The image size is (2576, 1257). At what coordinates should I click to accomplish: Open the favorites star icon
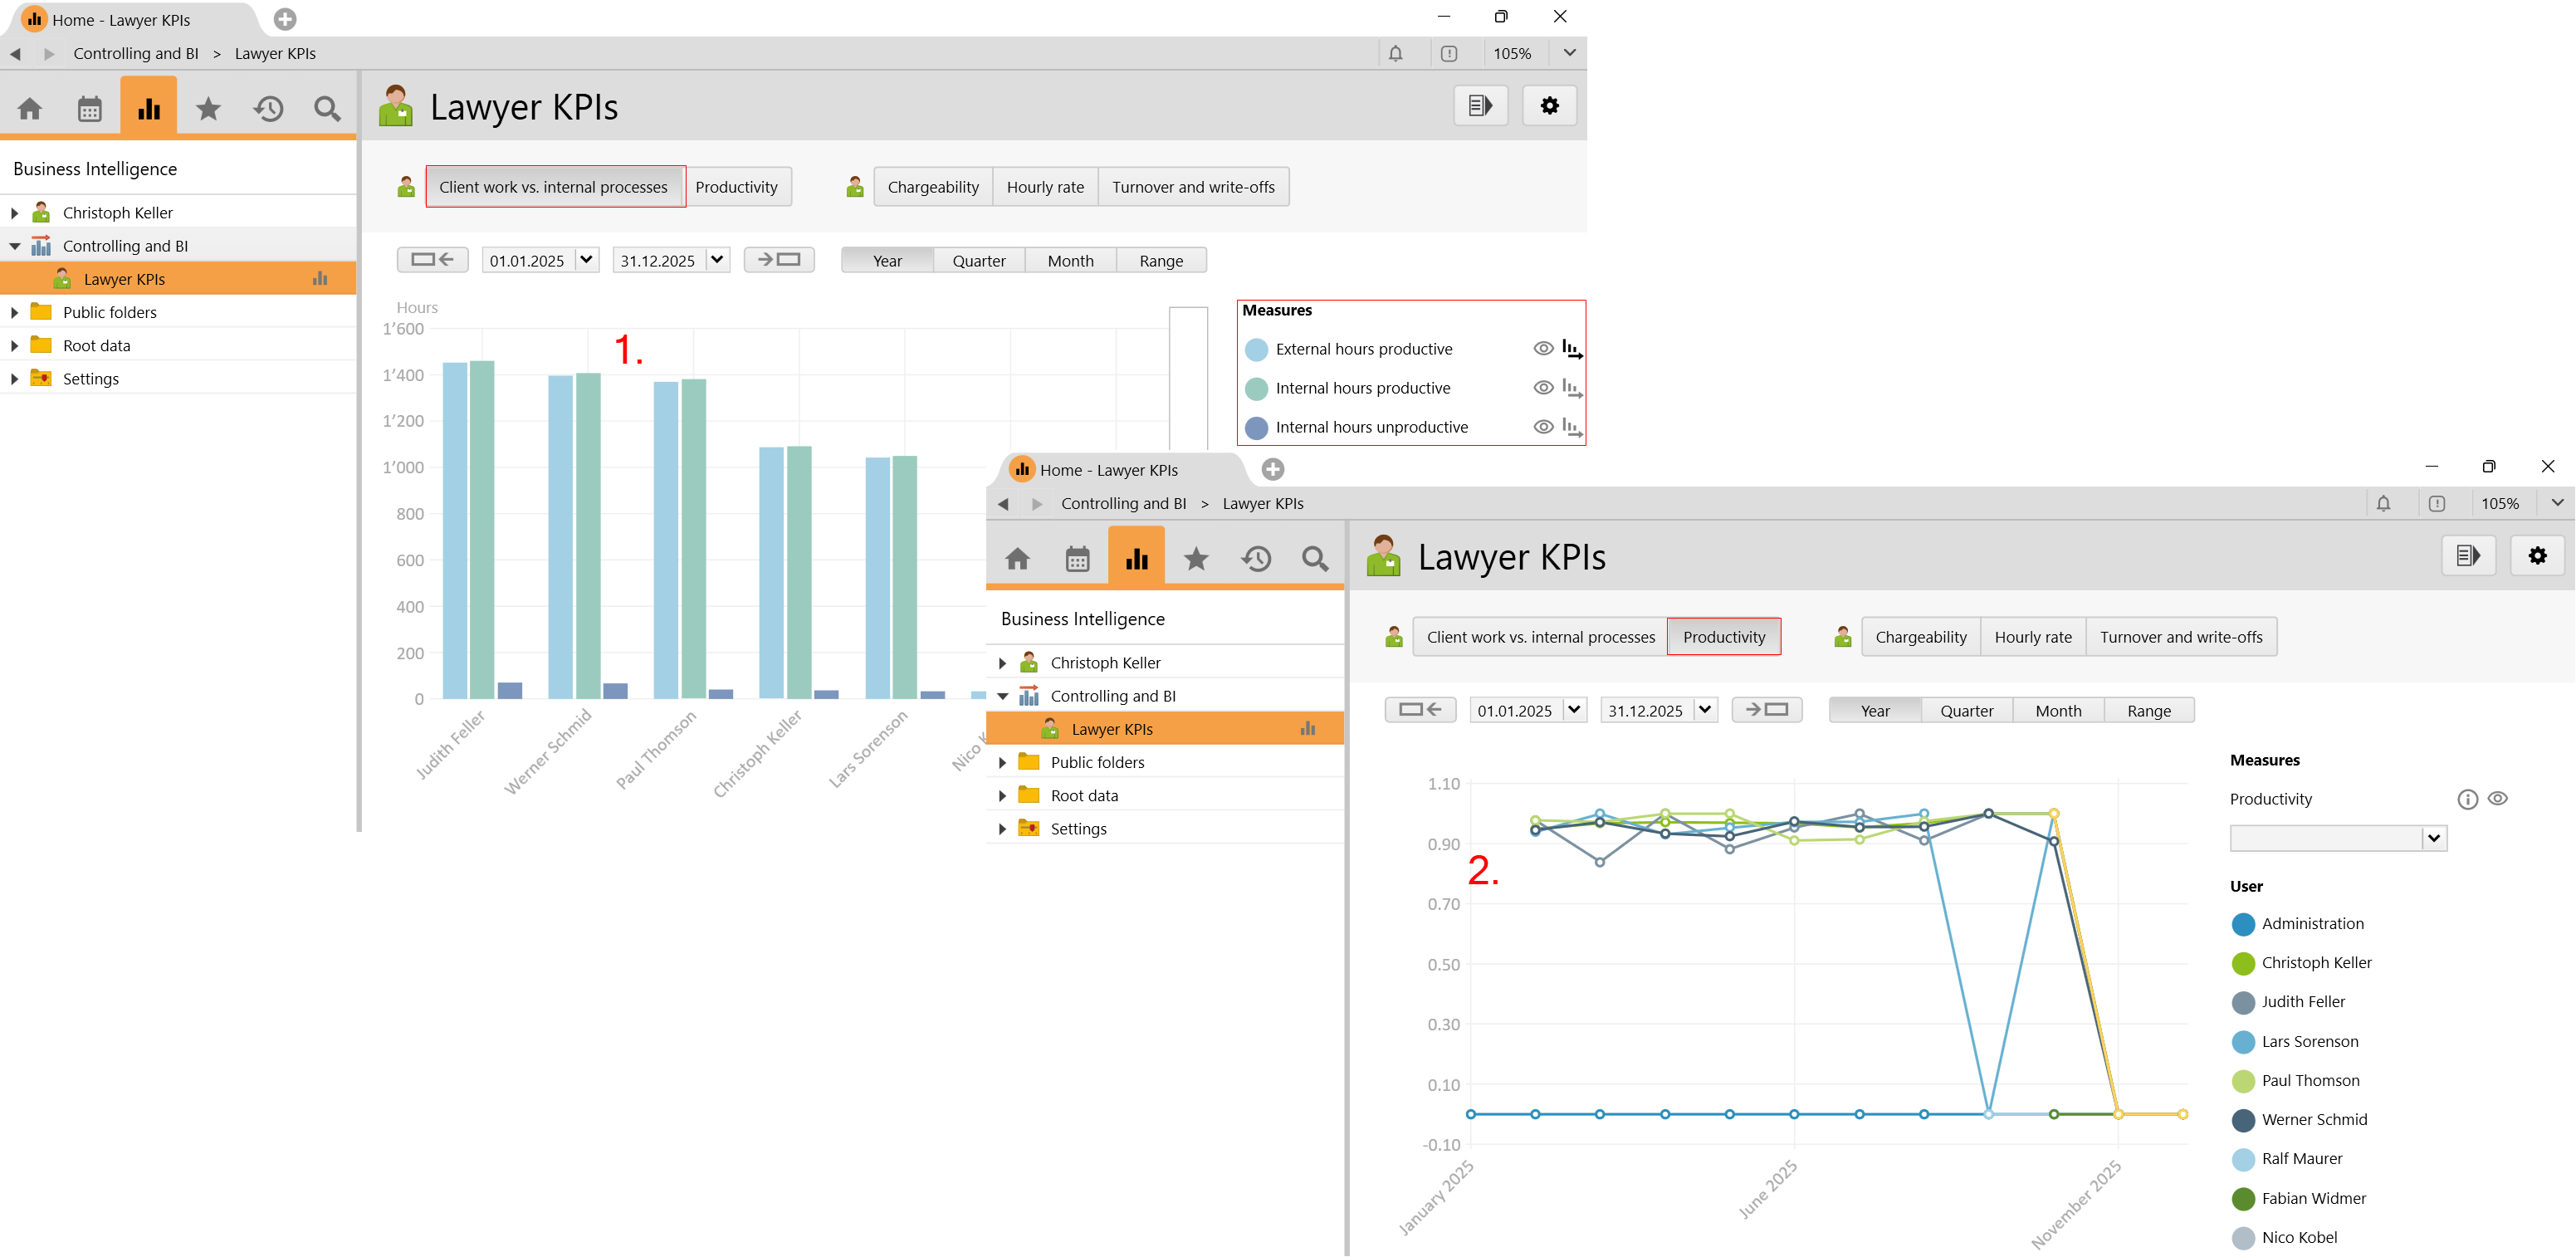[208, 108]
